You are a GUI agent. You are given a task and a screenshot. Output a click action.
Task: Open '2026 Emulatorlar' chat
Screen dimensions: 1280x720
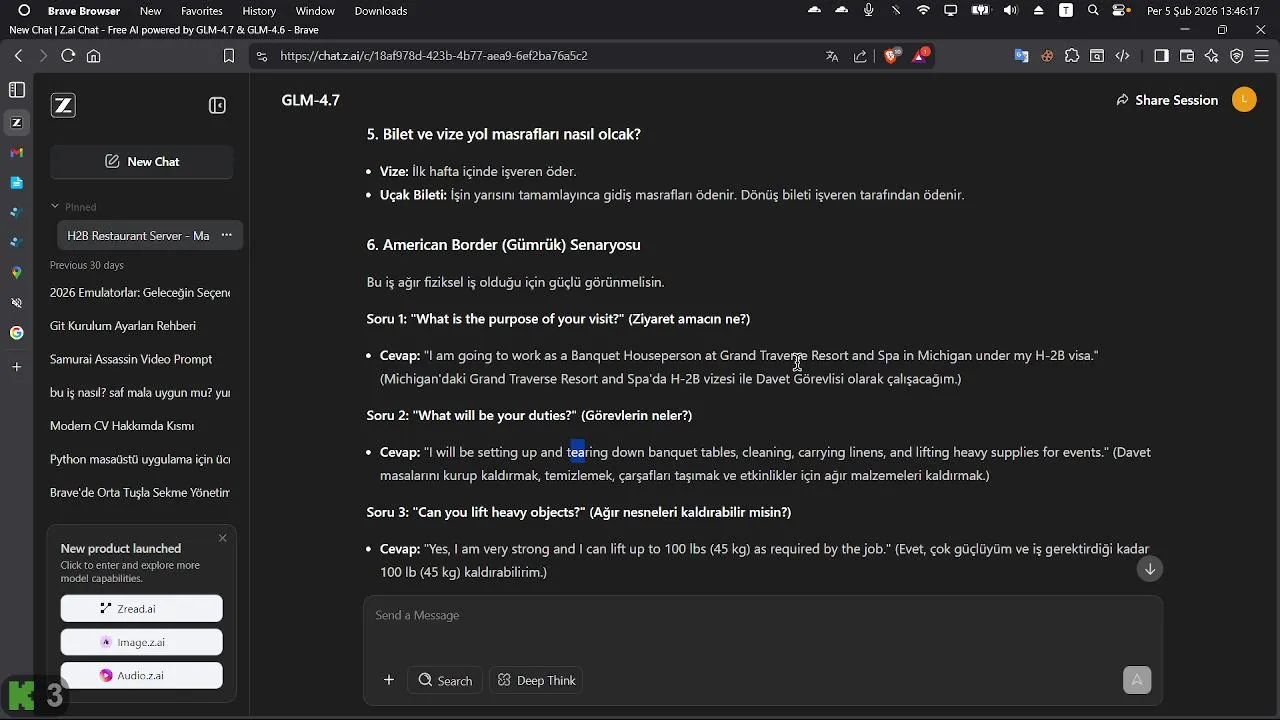pos(140,292)
